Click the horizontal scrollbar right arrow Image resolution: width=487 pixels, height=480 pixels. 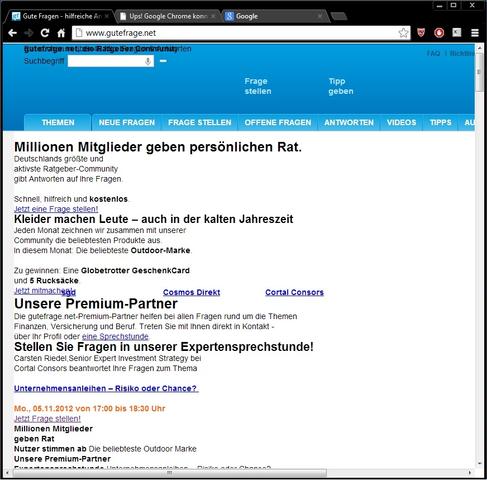469,473
